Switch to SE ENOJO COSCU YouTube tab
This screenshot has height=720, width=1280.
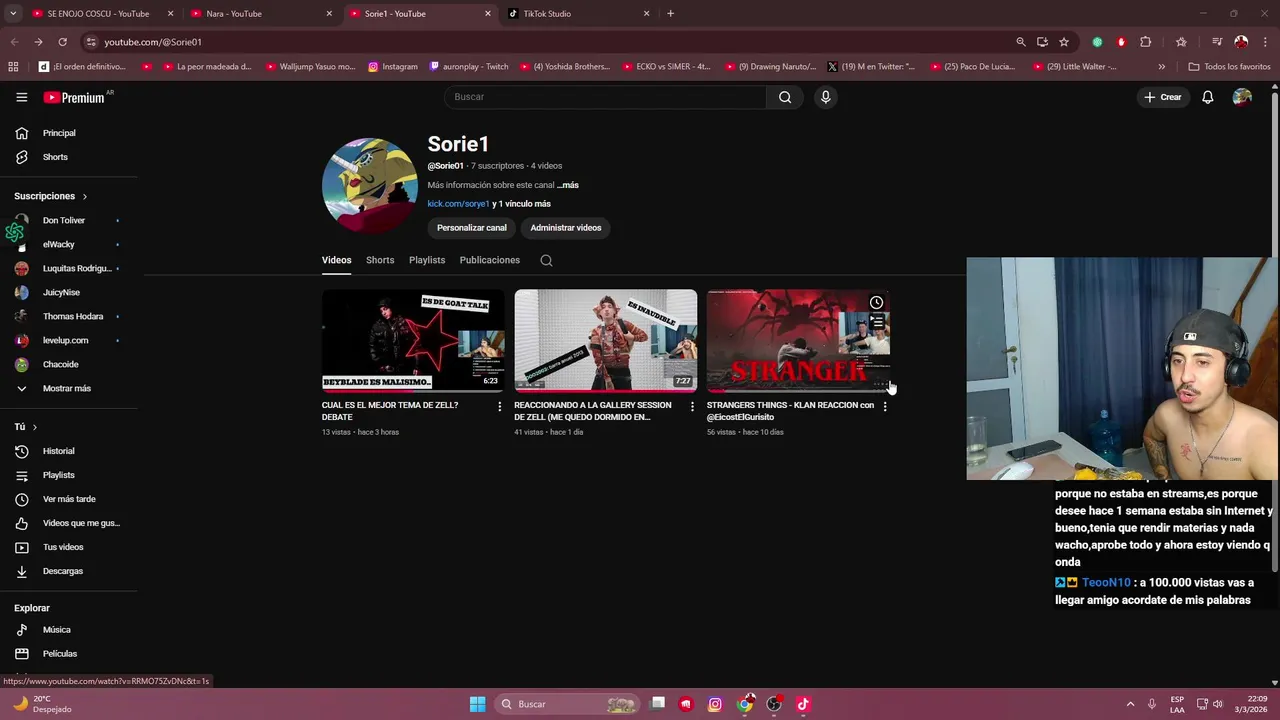click(x=103, y=14)
